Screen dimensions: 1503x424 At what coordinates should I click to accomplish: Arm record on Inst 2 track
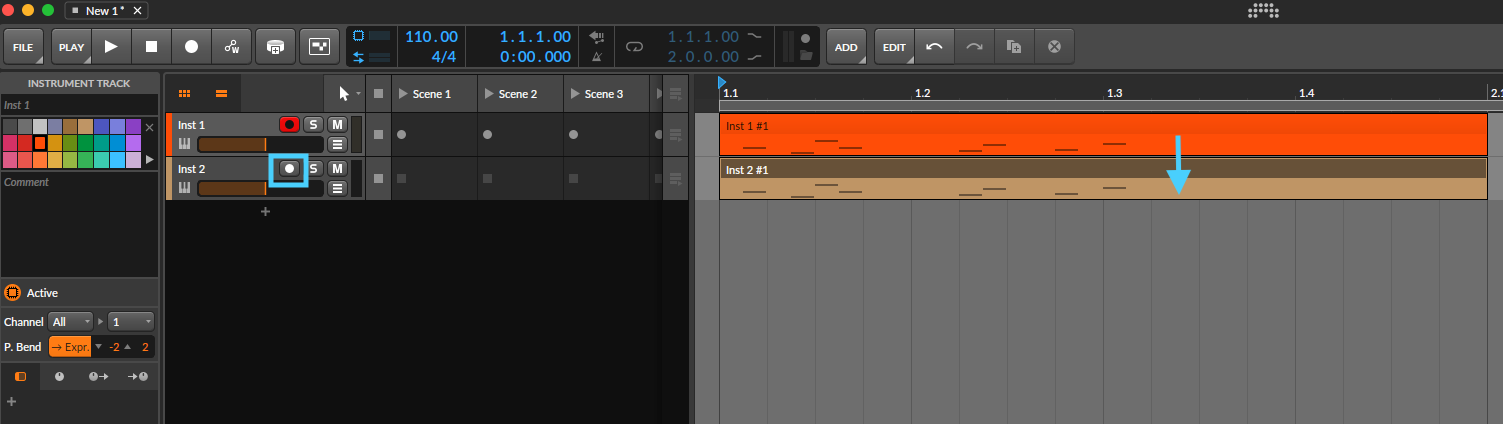[289, 169]
